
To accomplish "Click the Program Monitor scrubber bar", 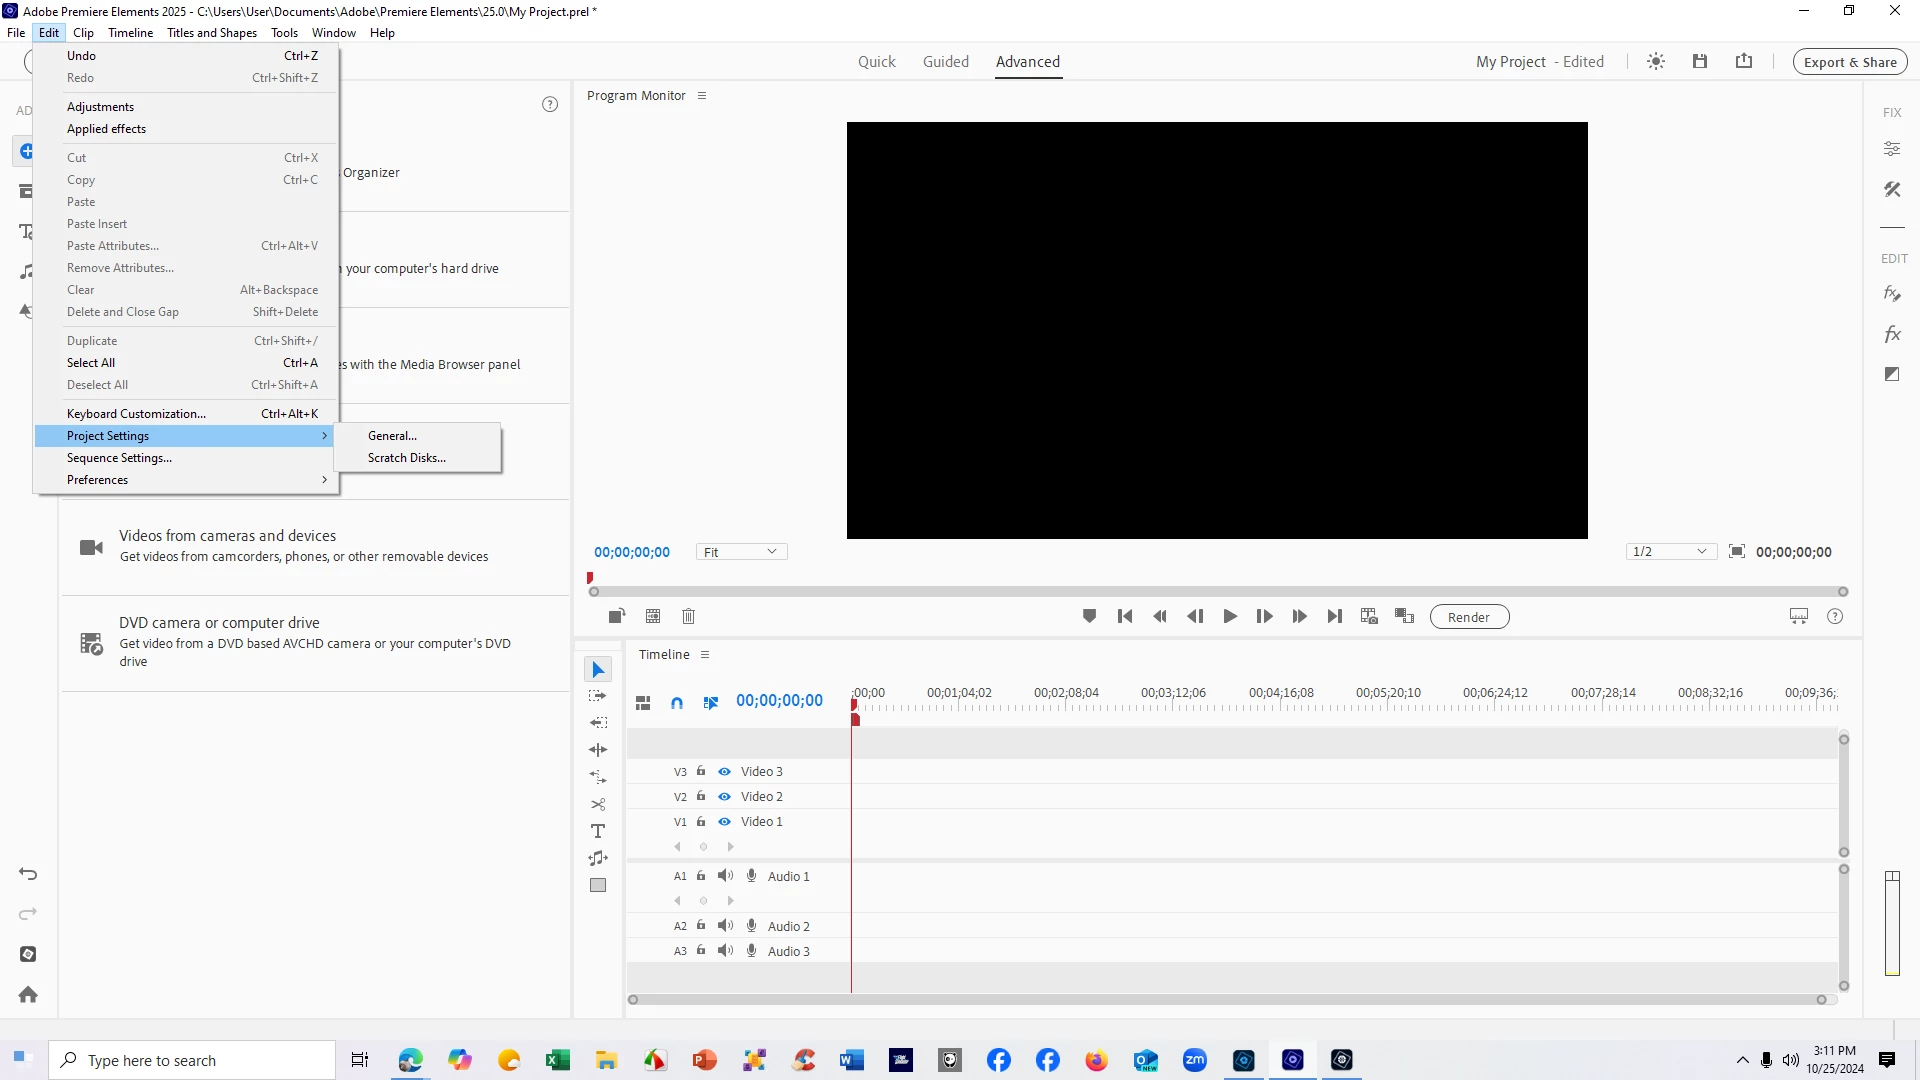I will 1217,592.
